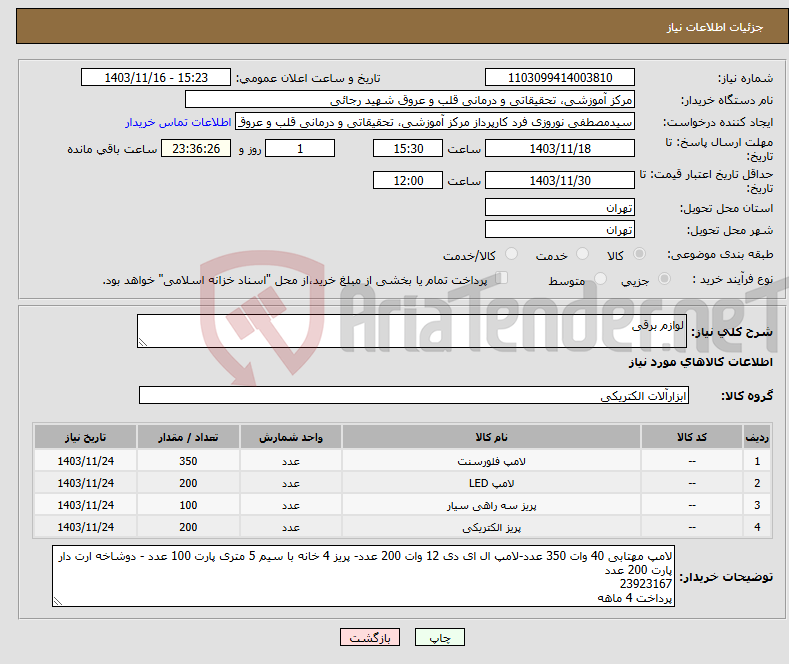Click the چاپ (print) button
This screenshot has height=664, width=789.
pos(439,637)
